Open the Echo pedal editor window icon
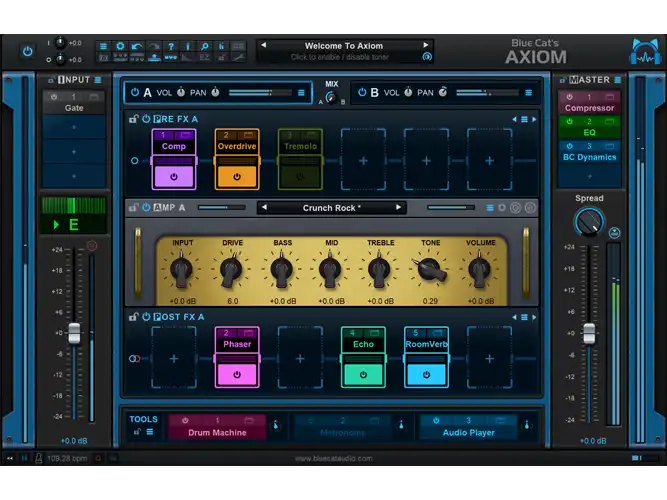 point(374,333)
